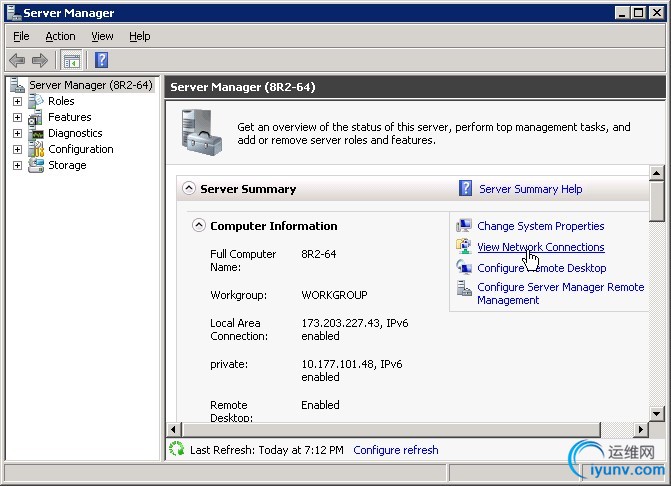The width and height of the screenshot is (671, 486).
Task: Open View Network Connections link
Action: pyautogui.click(x=540, y=247)
